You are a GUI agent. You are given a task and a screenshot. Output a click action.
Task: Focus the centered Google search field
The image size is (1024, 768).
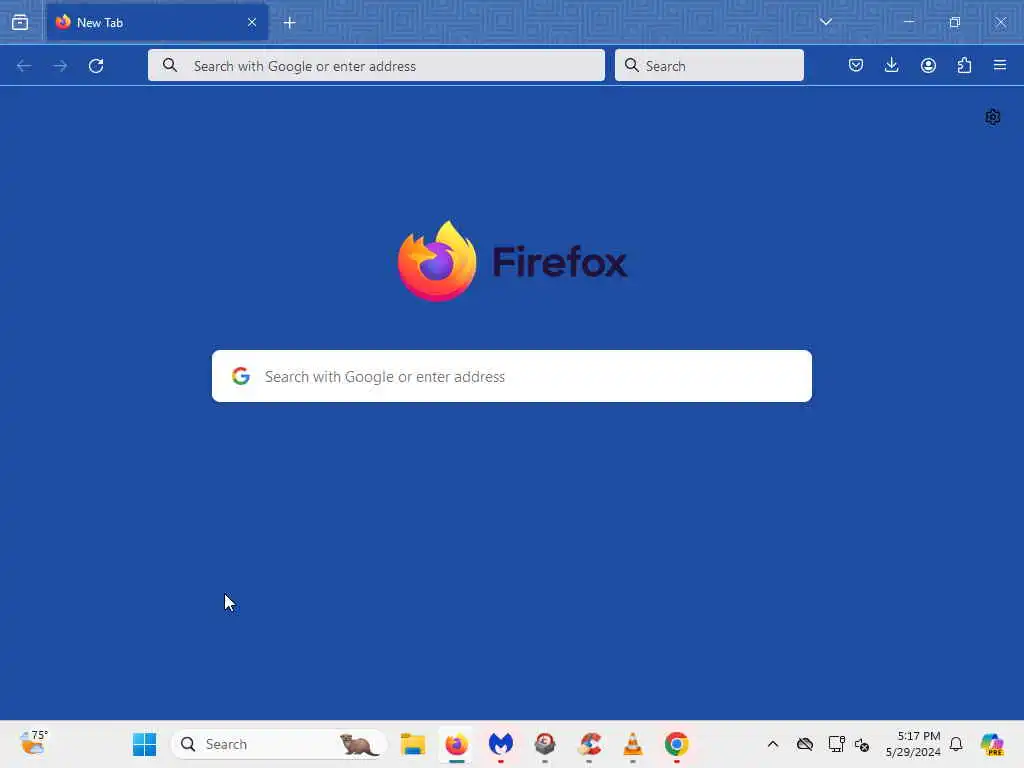click(512, 376)
